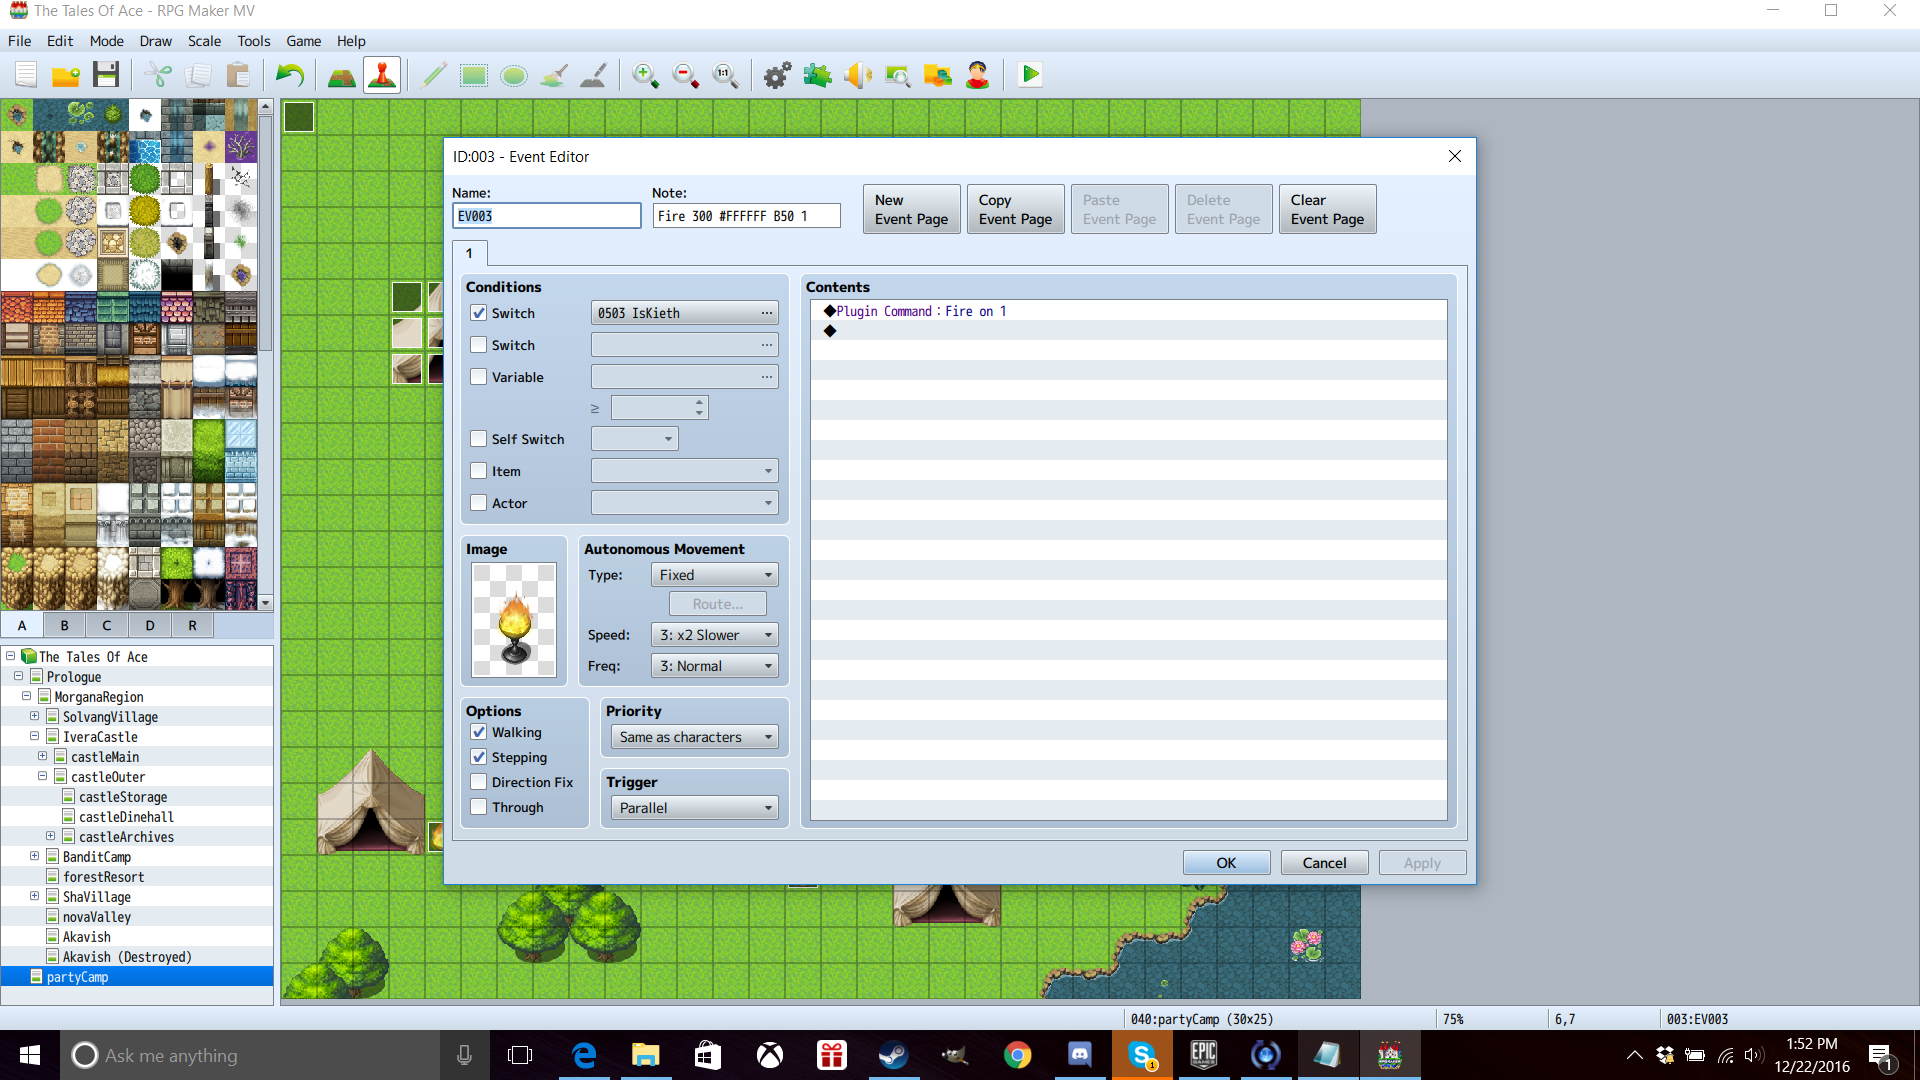This screenshot has width=1920, height=1080.
Task: Open the Priority dropdown Same as characters
Action: point(695,737)
